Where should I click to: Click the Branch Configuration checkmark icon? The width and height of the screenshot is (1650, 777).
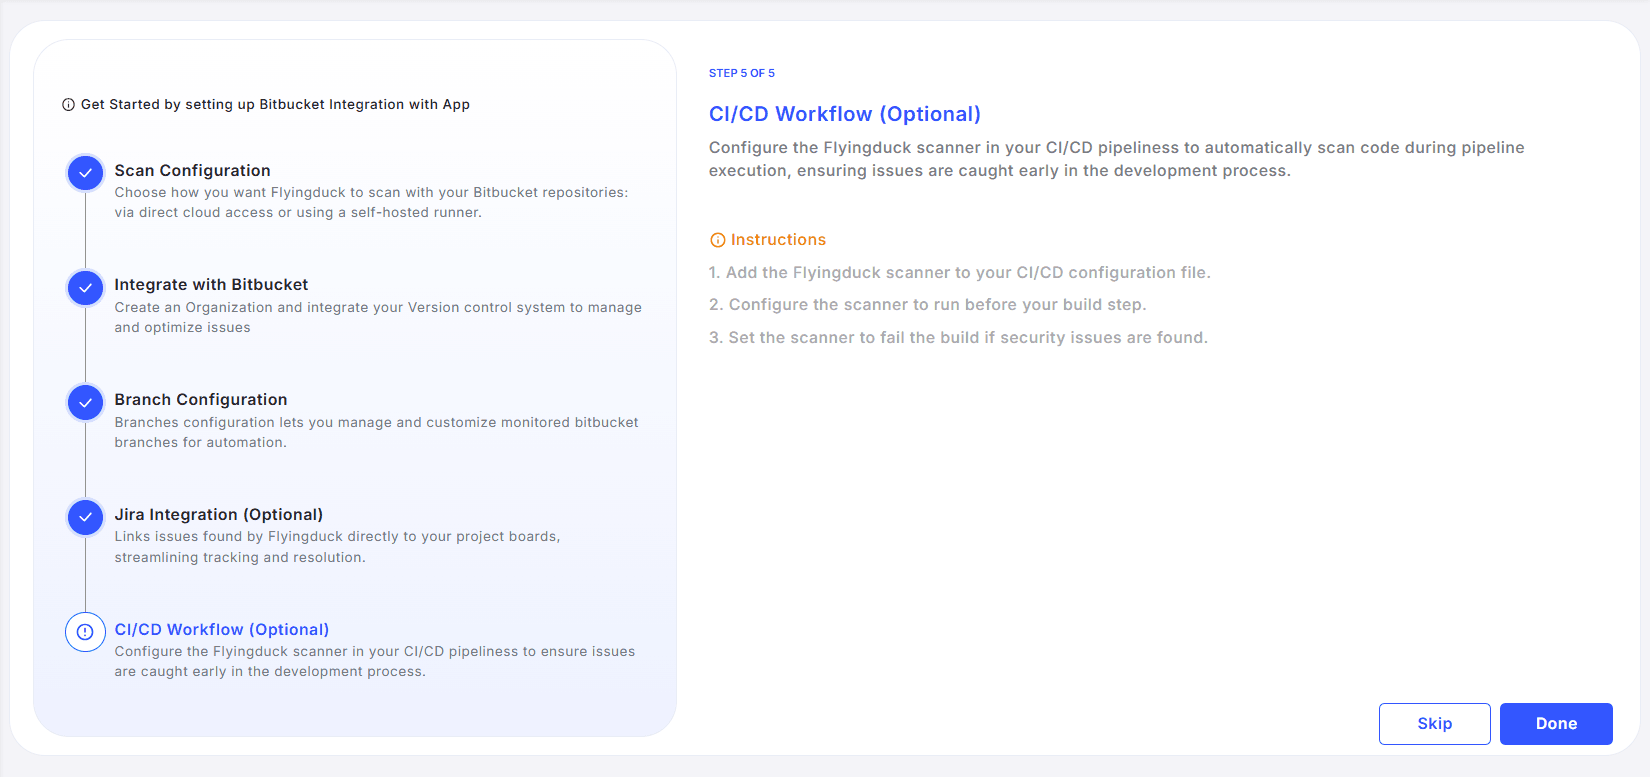tap(85, 403)
